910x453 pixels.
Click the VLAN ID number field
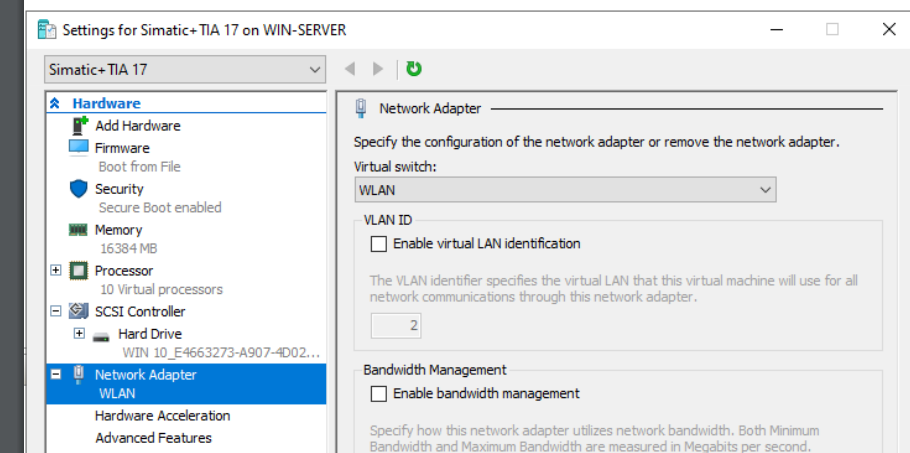(396, 326)
